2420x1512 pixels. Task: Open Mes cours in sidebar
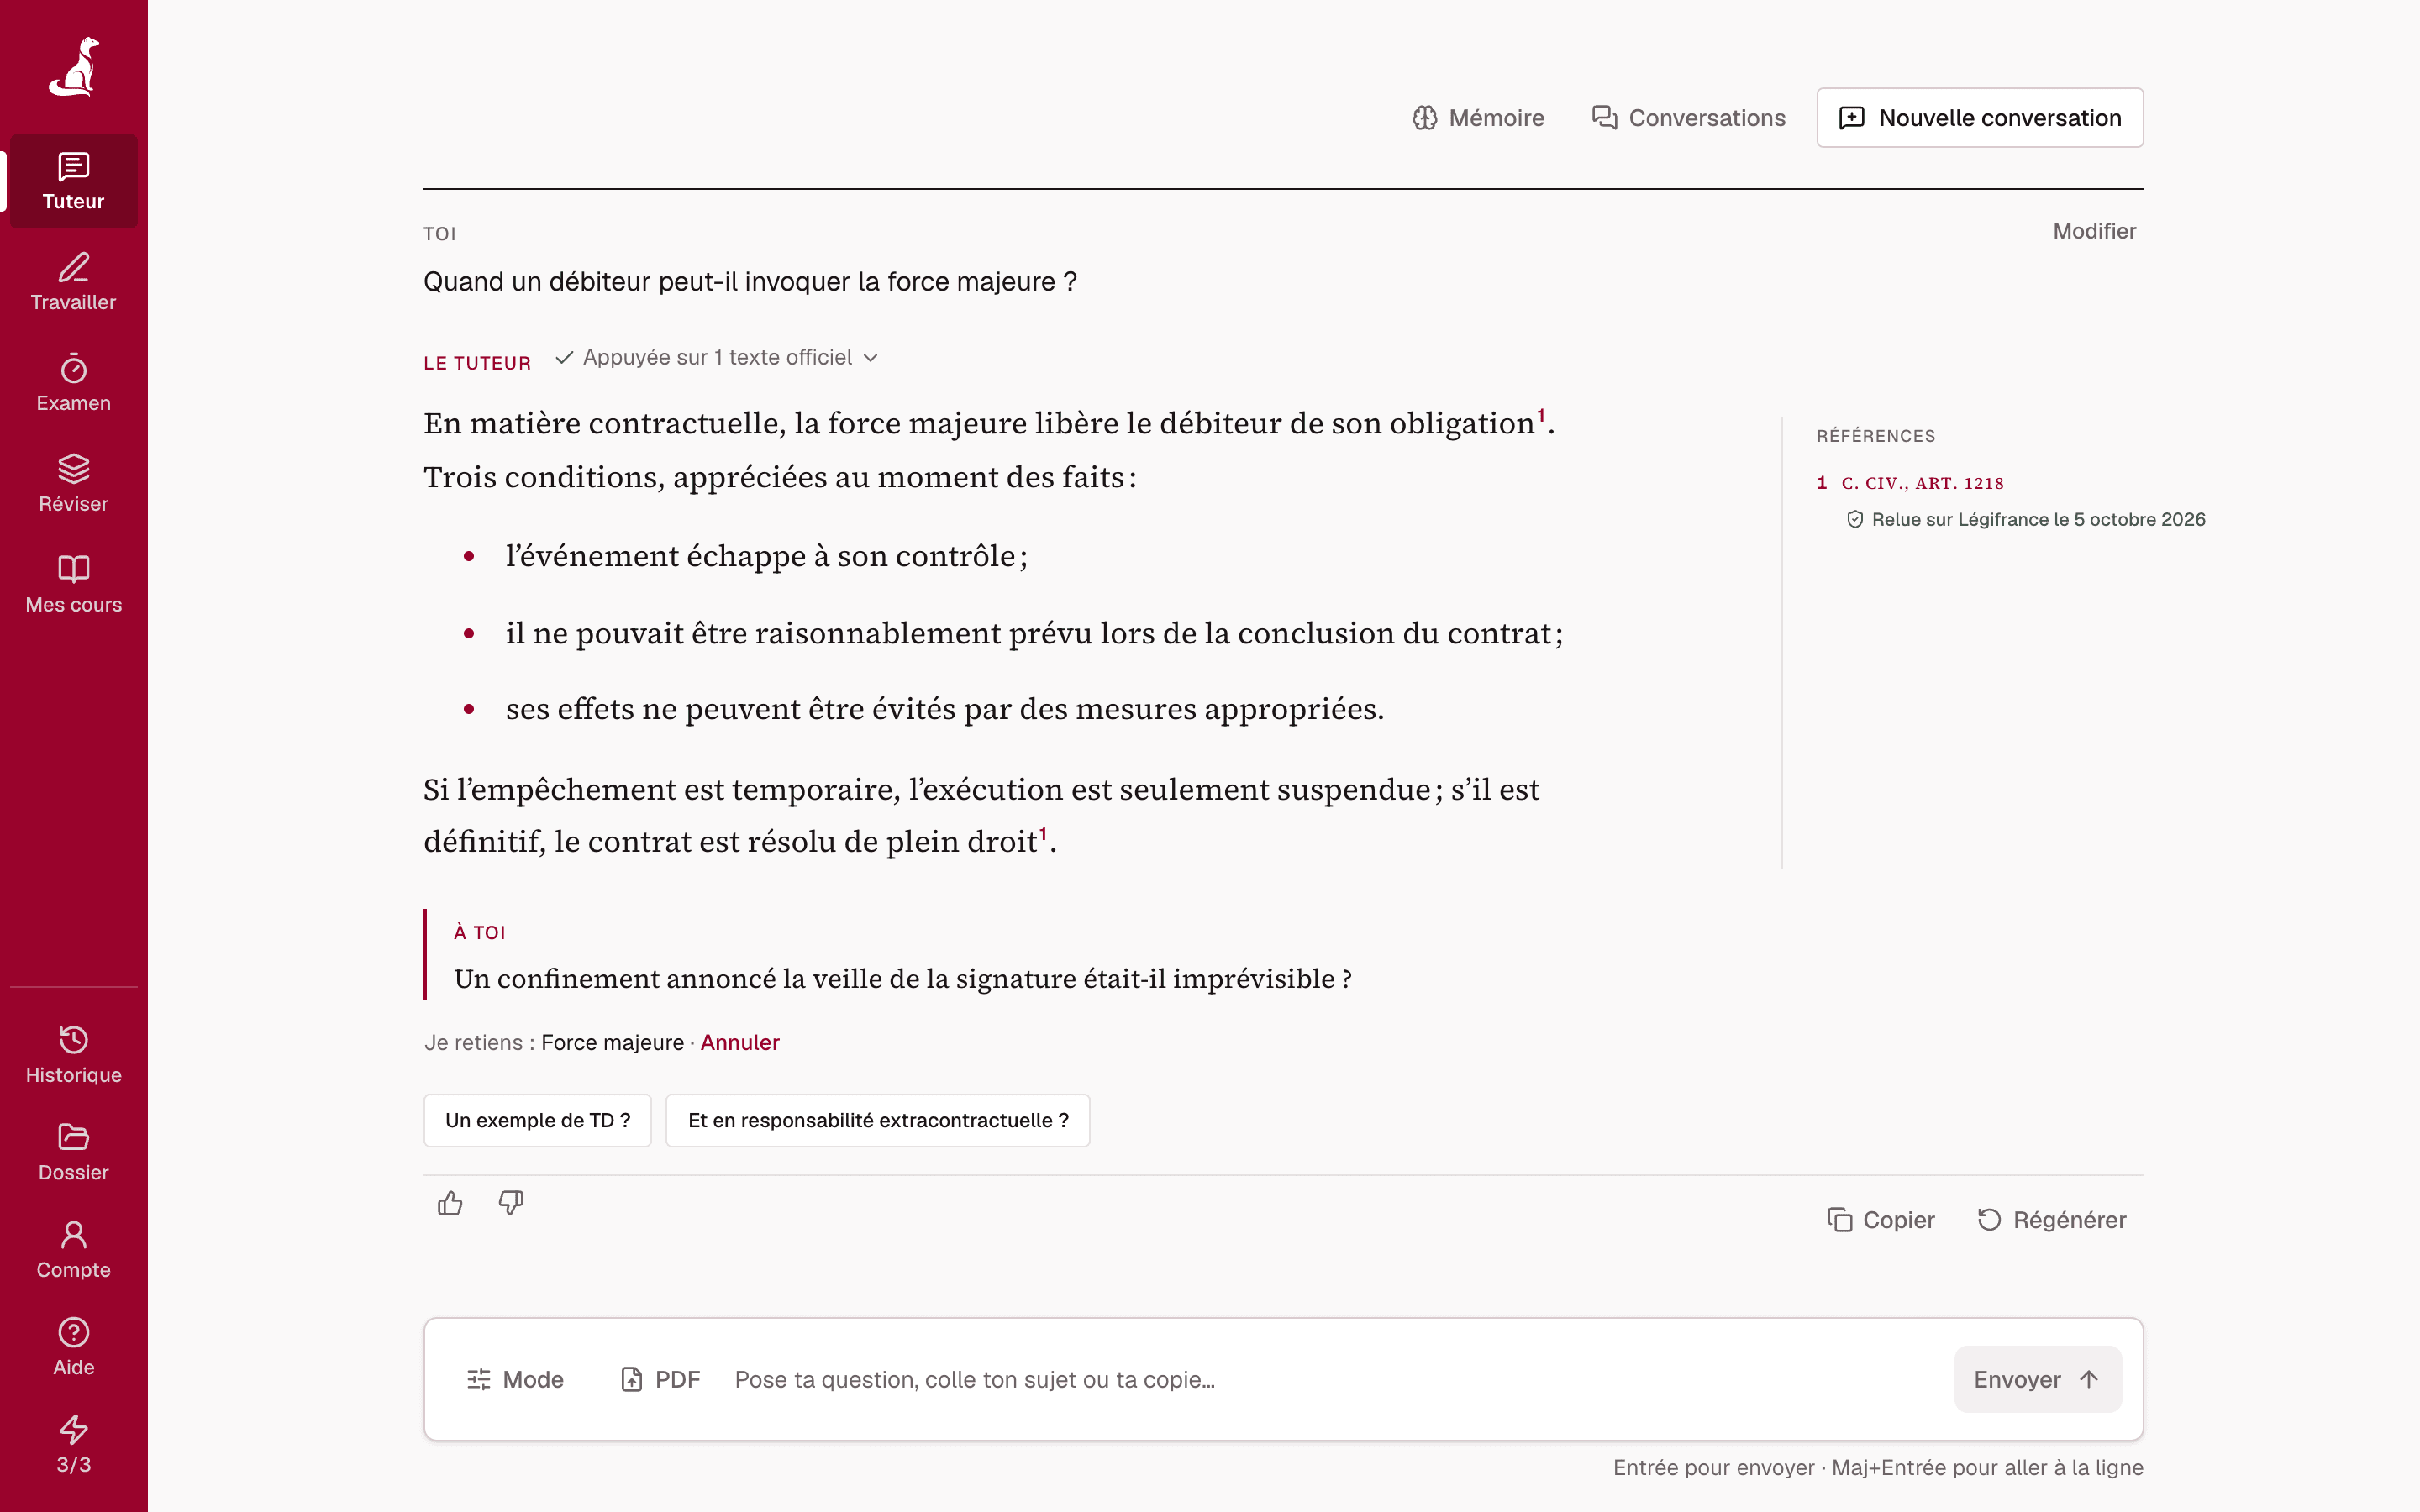pyautogui.click(x=74, y=585)
